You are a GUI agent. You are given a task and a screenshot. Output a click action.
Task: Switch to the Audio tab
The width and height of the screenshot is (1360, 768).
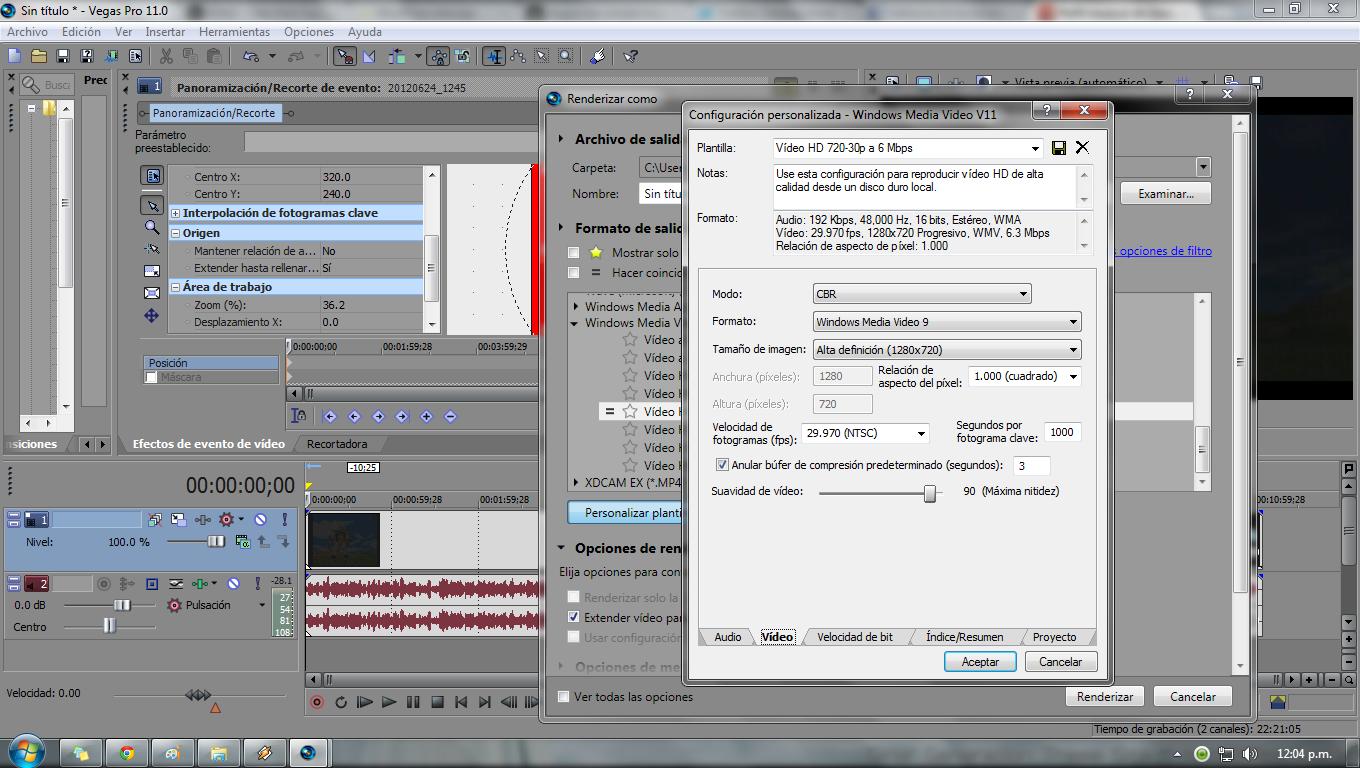pyautogui.click(x=727, y=637)
